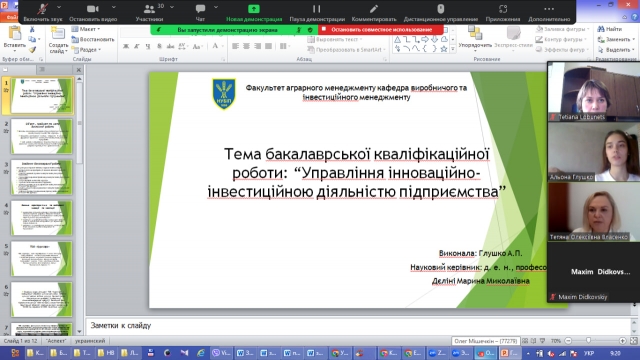
Task: Toggle italic (К) formatting
Action: [137, 46]
